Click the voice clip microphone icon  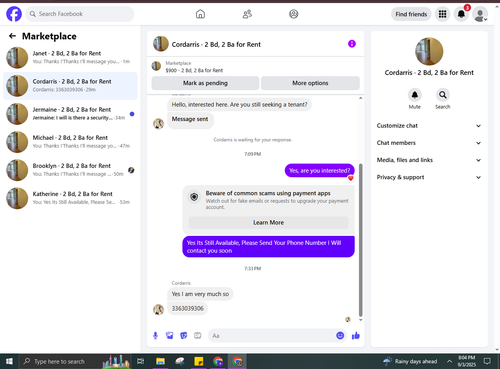pos(155,336)
